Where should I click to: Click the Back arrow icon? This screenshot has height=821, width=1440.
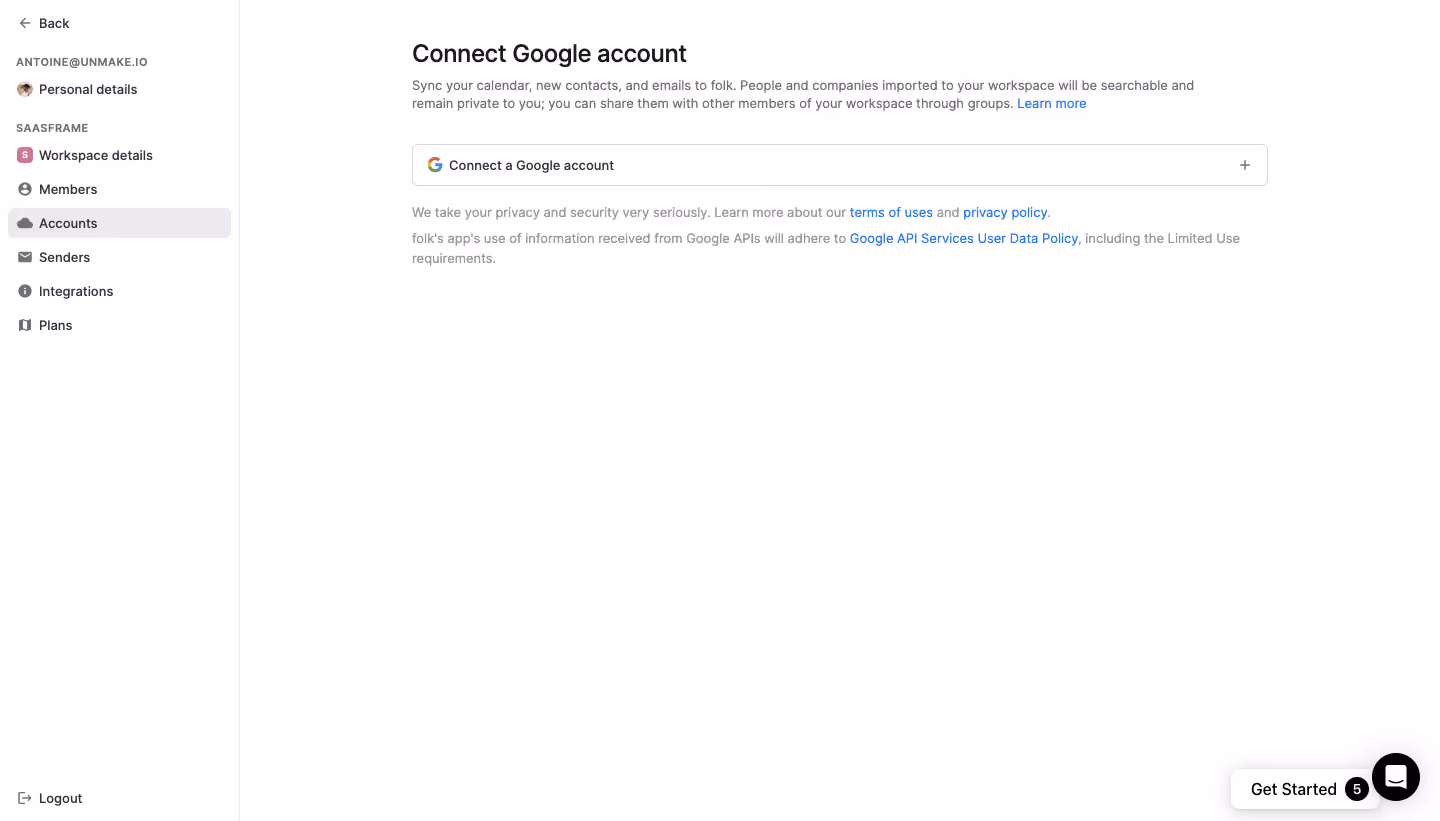click(x=25, y=23)
